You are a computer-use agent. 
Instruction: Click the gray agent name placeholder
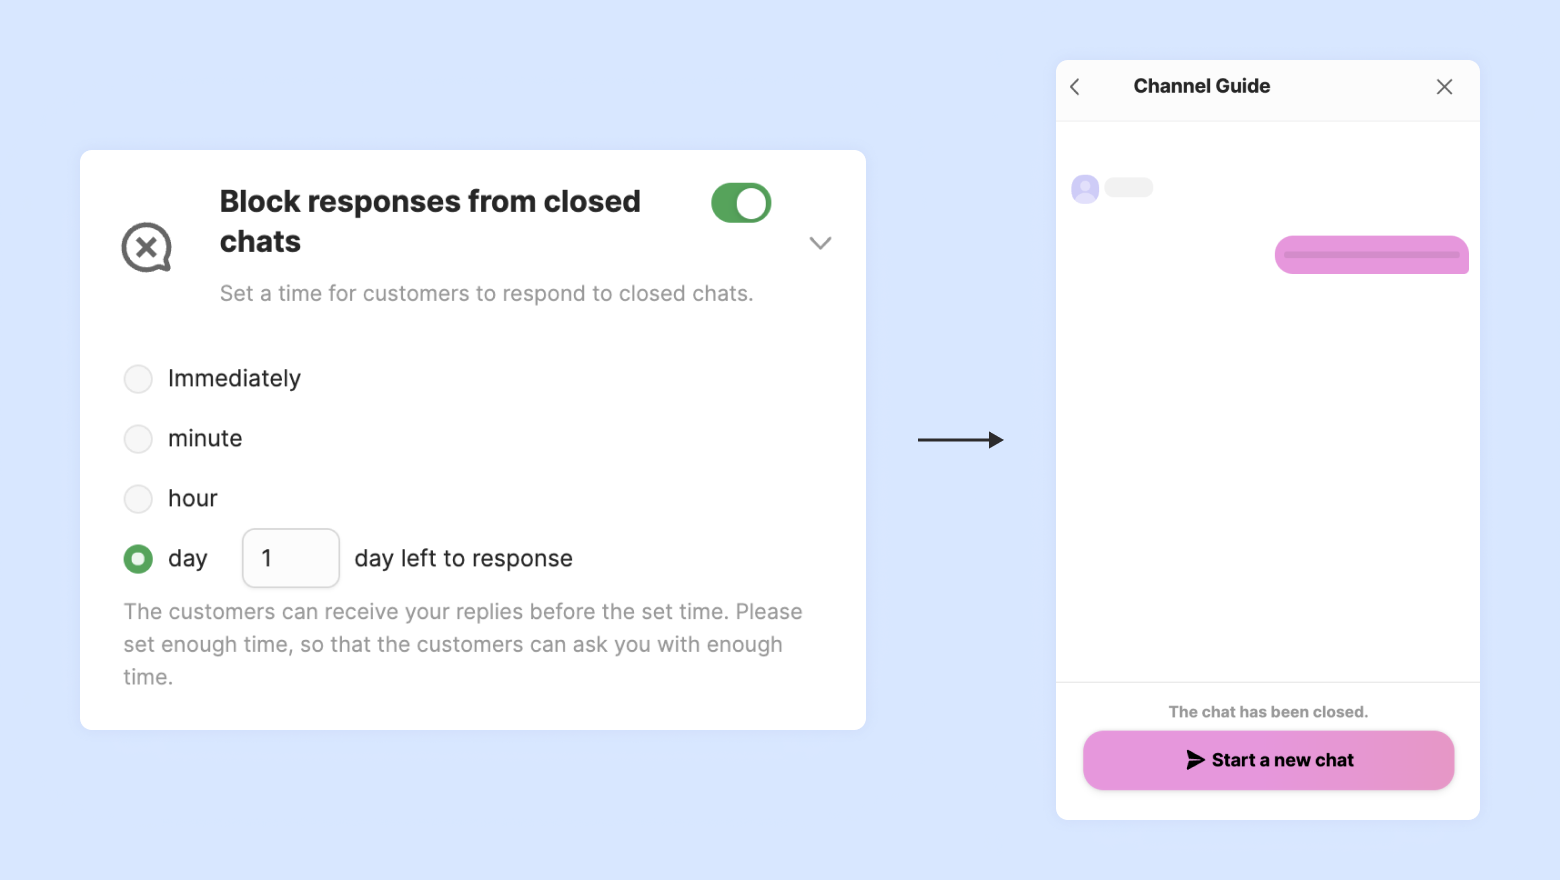1129,188
